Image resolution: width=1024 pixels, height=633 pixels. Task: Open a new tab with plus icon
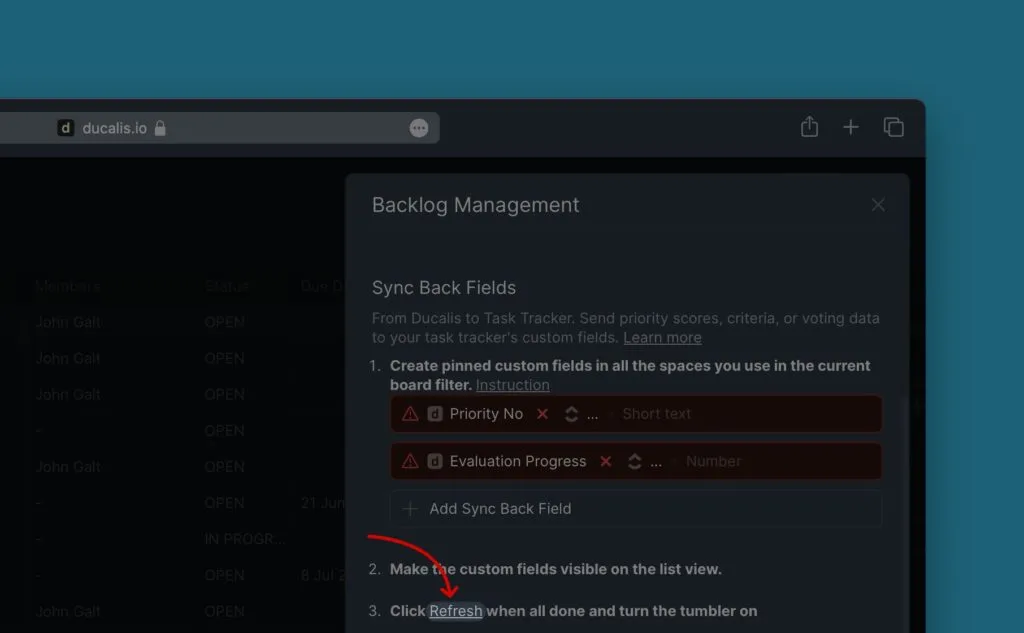point(851,127)
